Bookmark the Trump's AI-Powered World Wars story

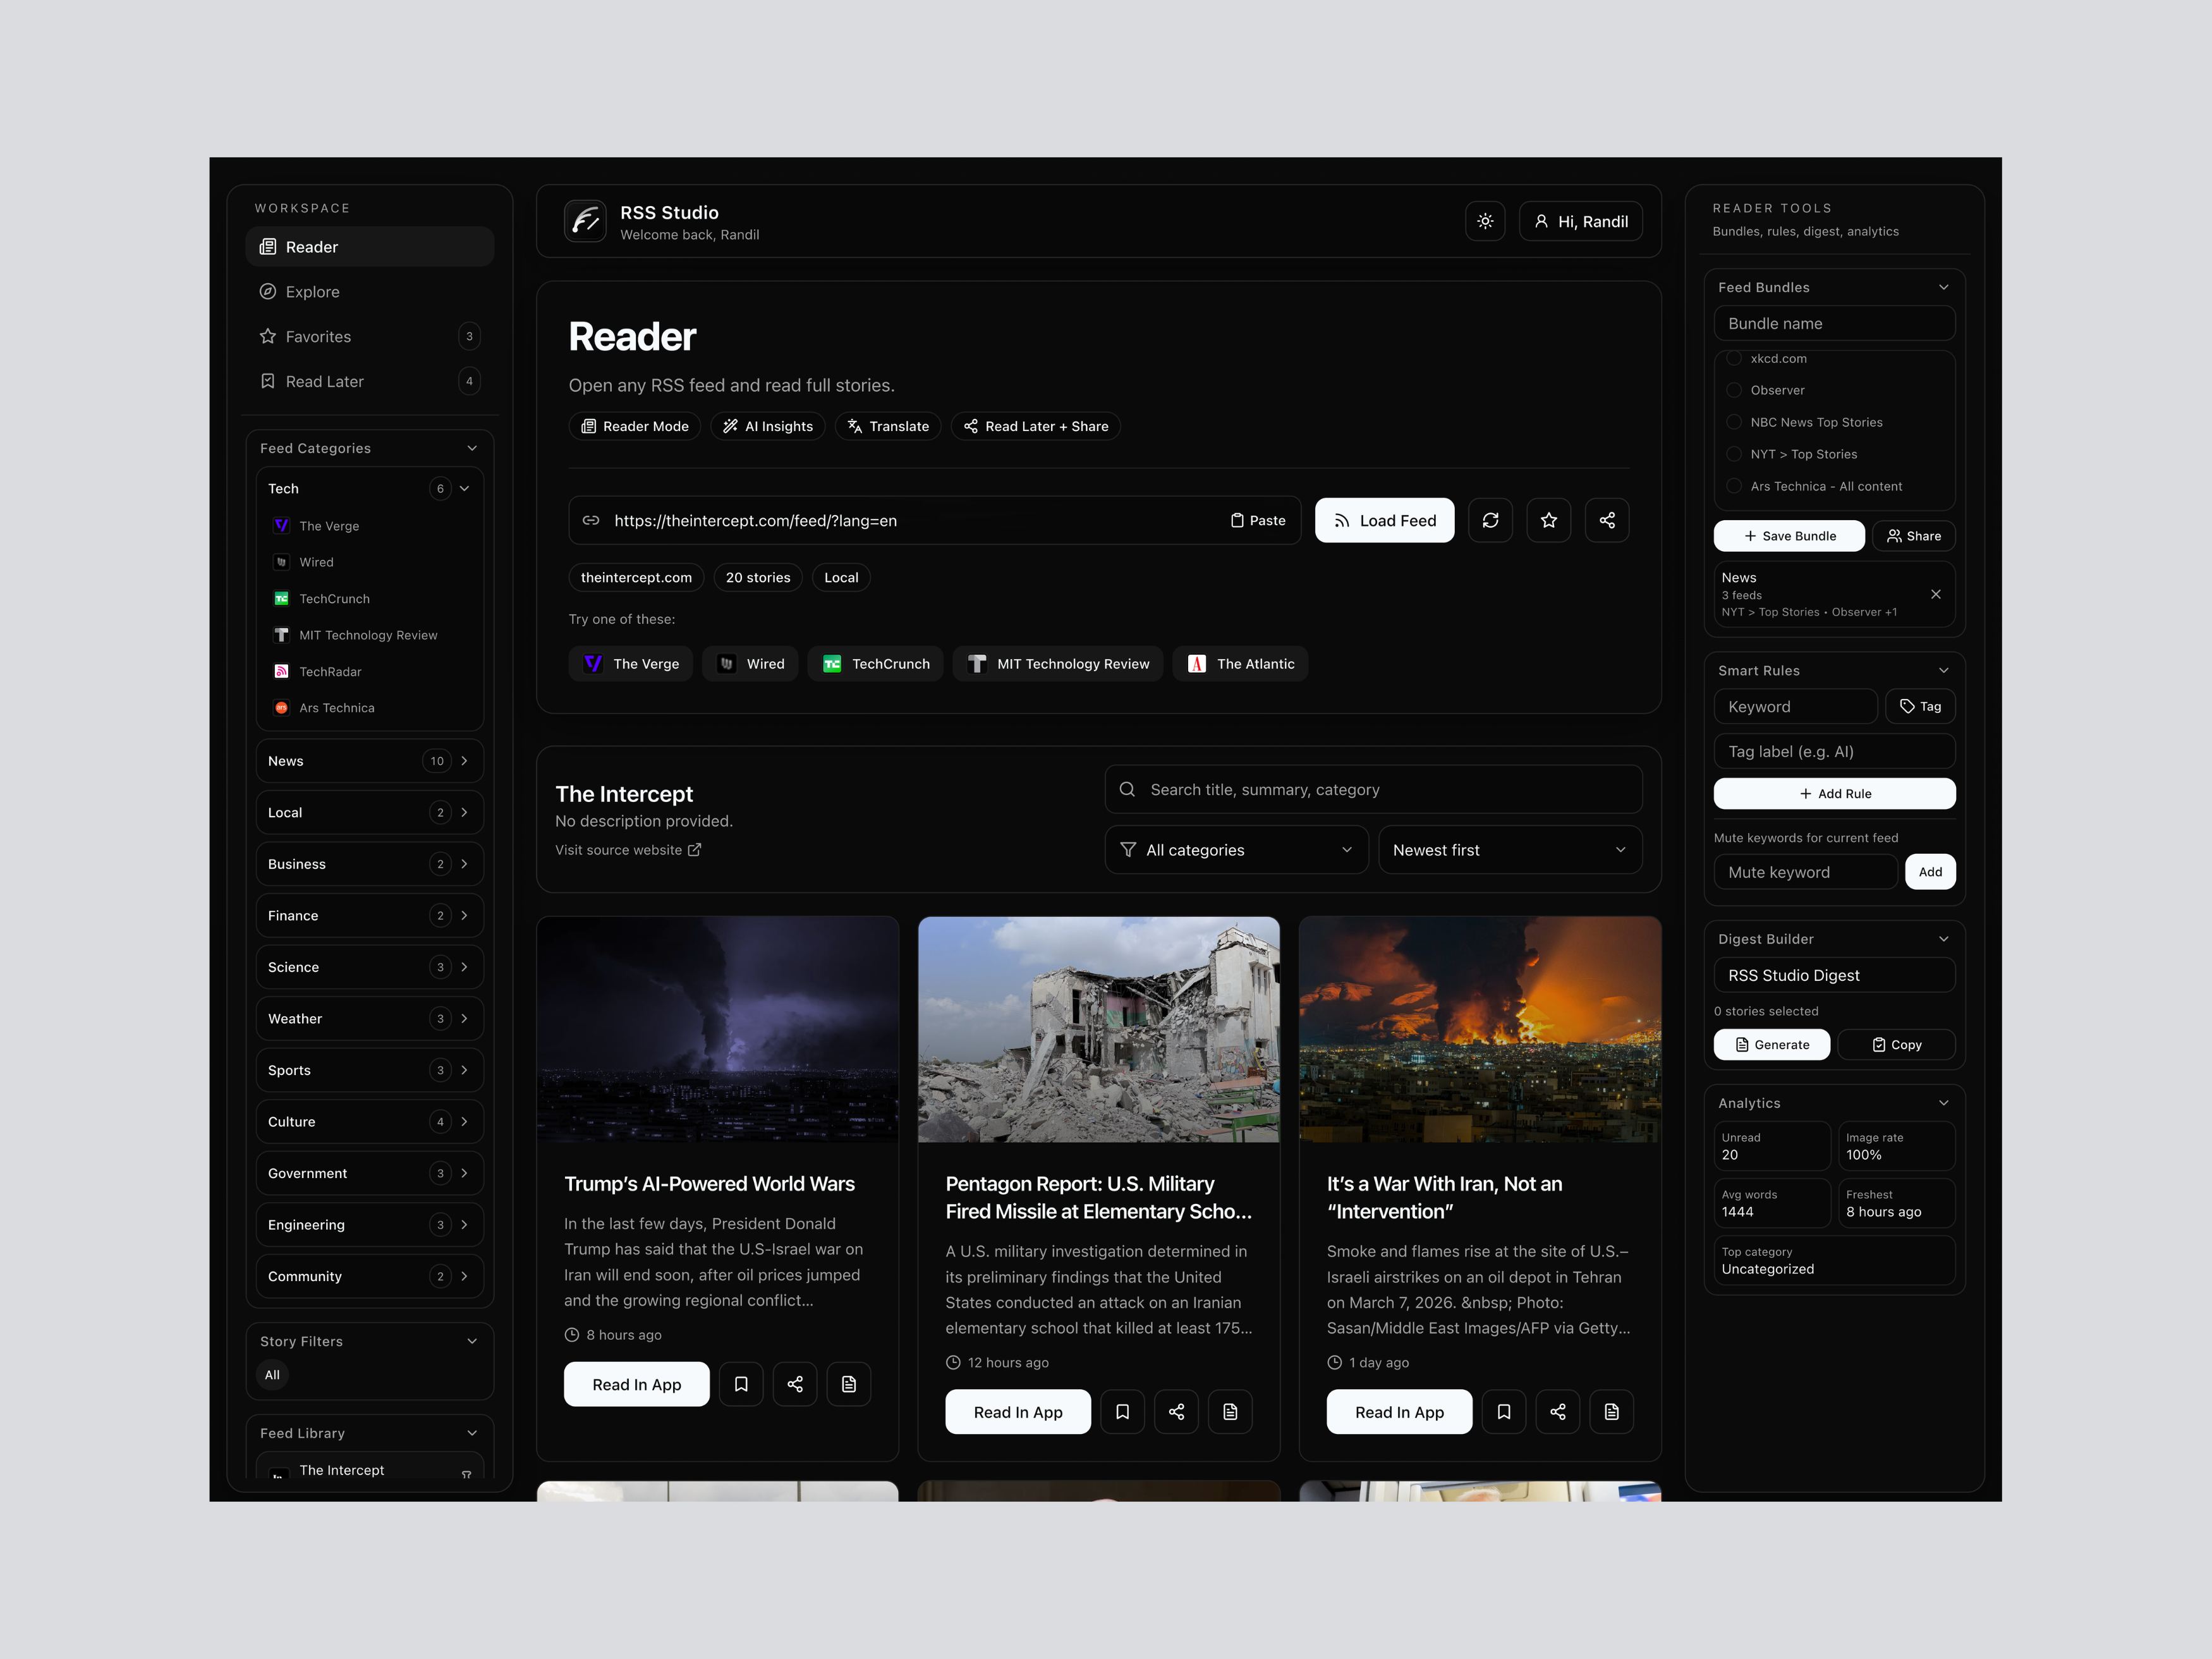tap(741, 1384)
